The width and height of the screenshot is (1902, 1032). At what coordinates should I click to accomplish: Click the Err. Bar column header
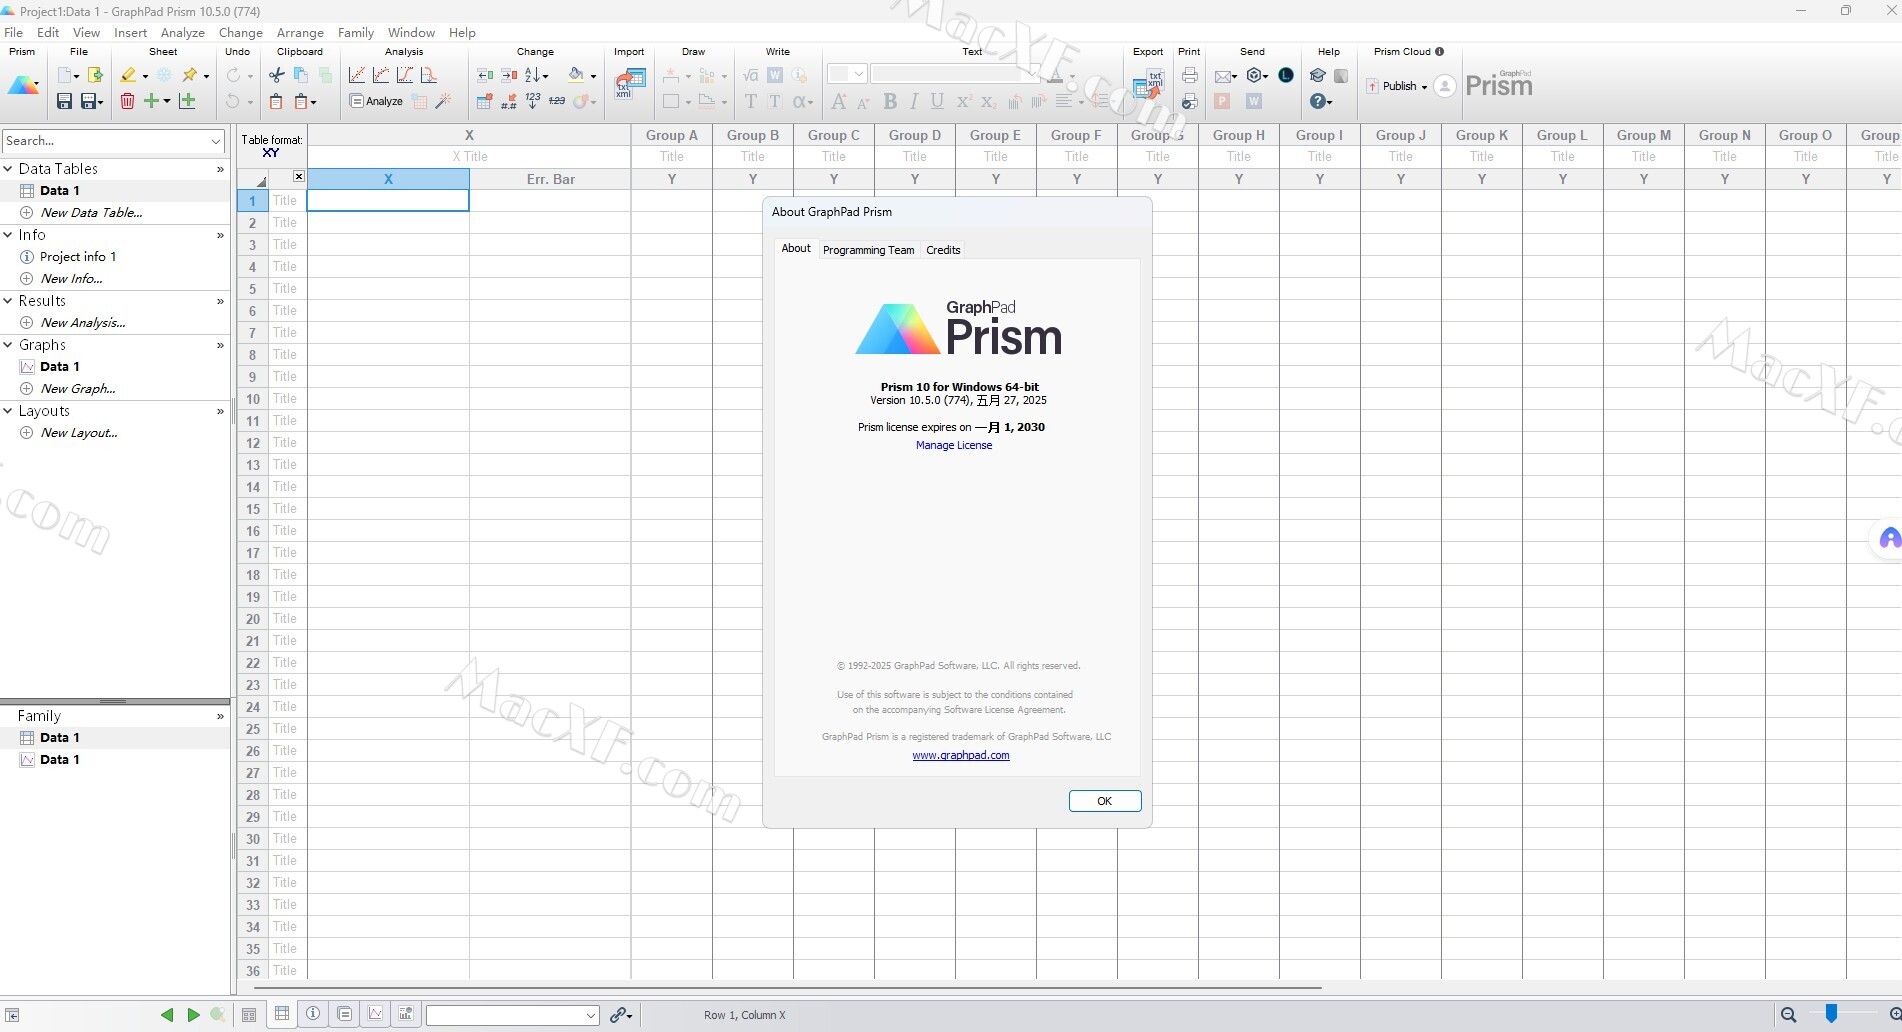coord(551,179)
